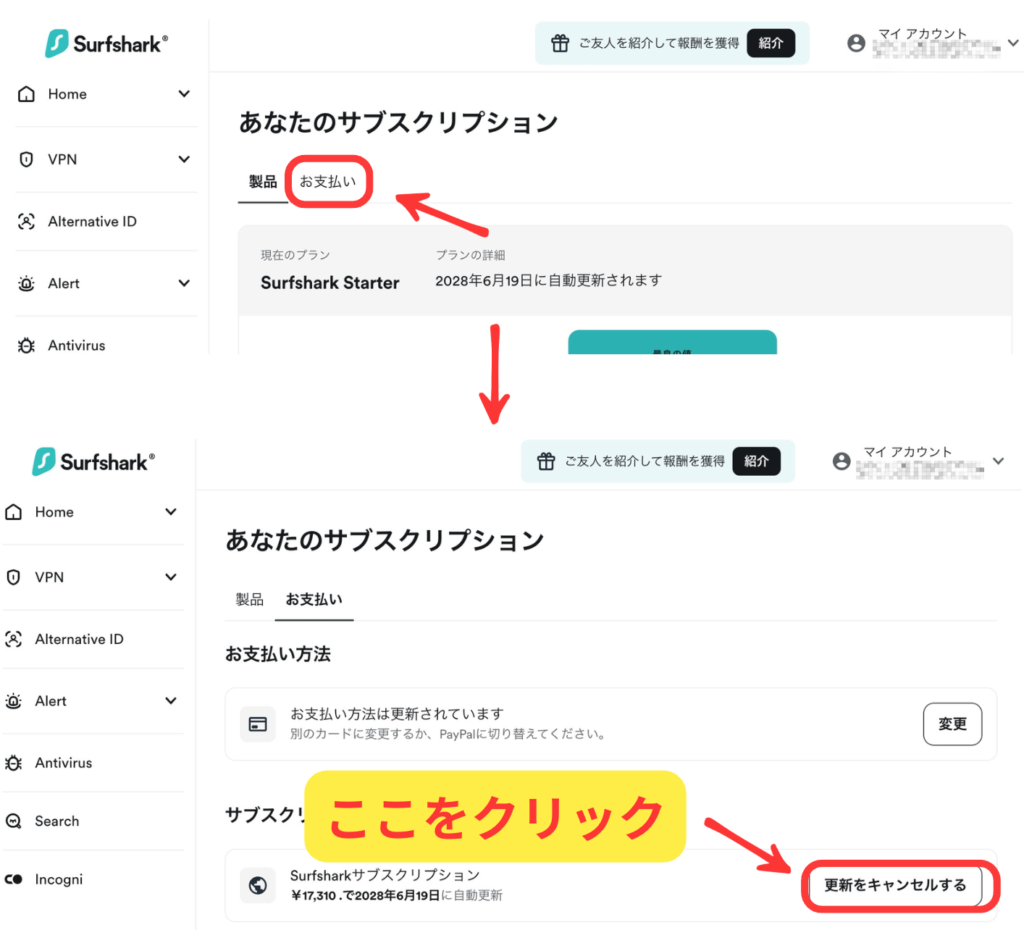Screen dimensions: 1024x930
Task: Click the VPN shield icon in the lower screenshot
Action: pyautogui.click(x=14, y=577)
